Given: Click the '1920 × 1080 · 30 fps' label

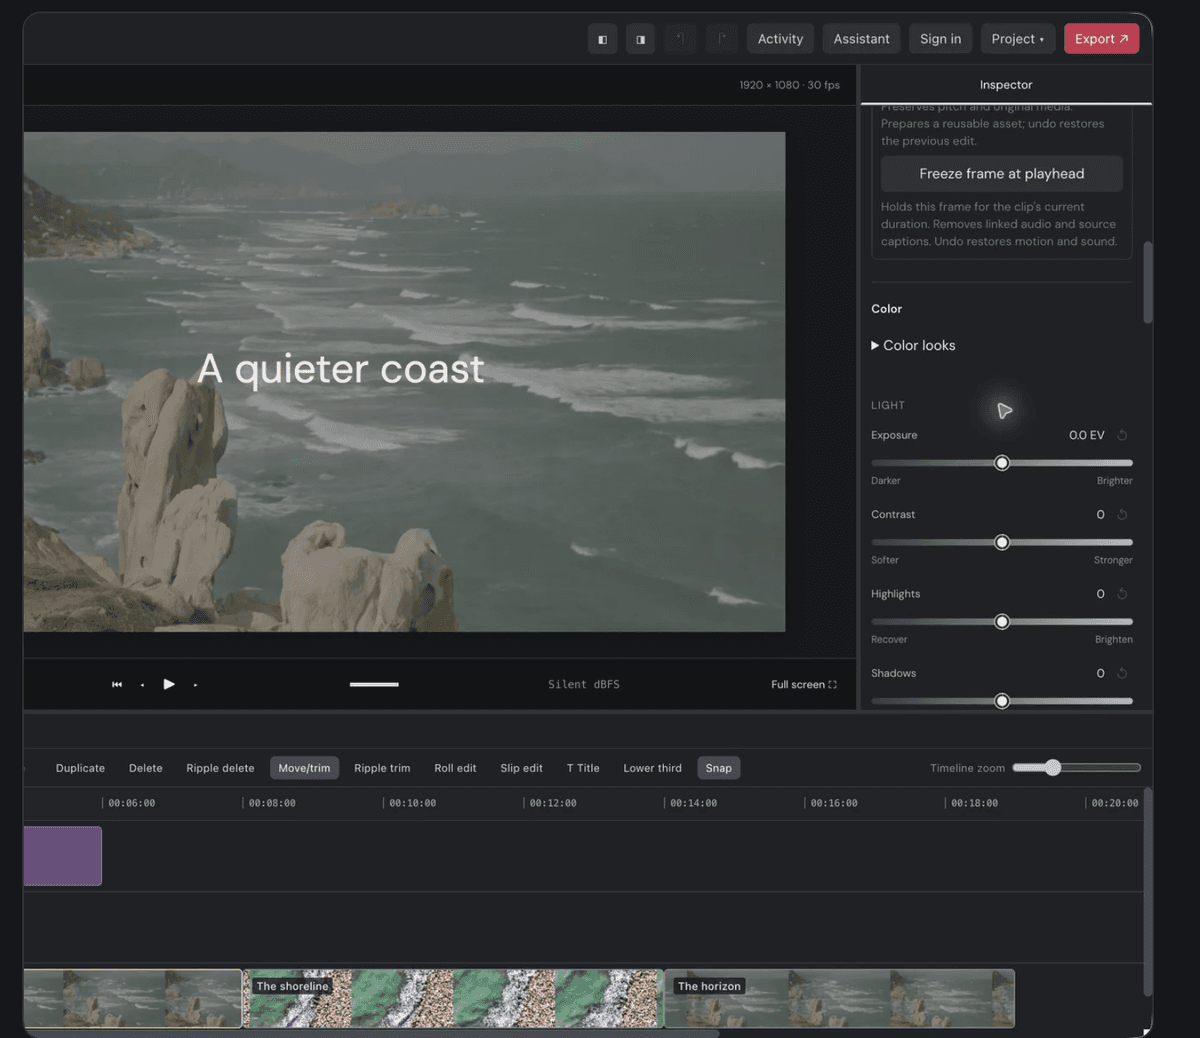Looking at the screenshot, I should 789,85.
